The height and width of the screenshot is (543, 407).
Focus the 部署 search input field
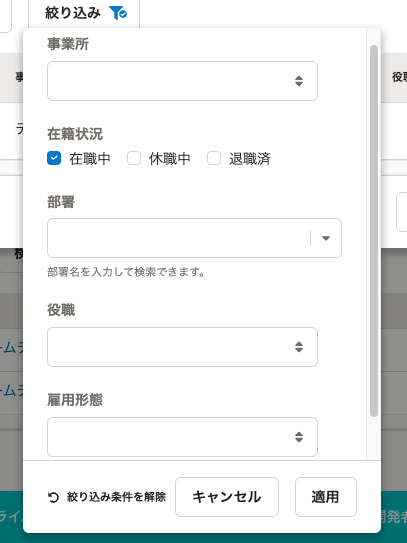178,238
